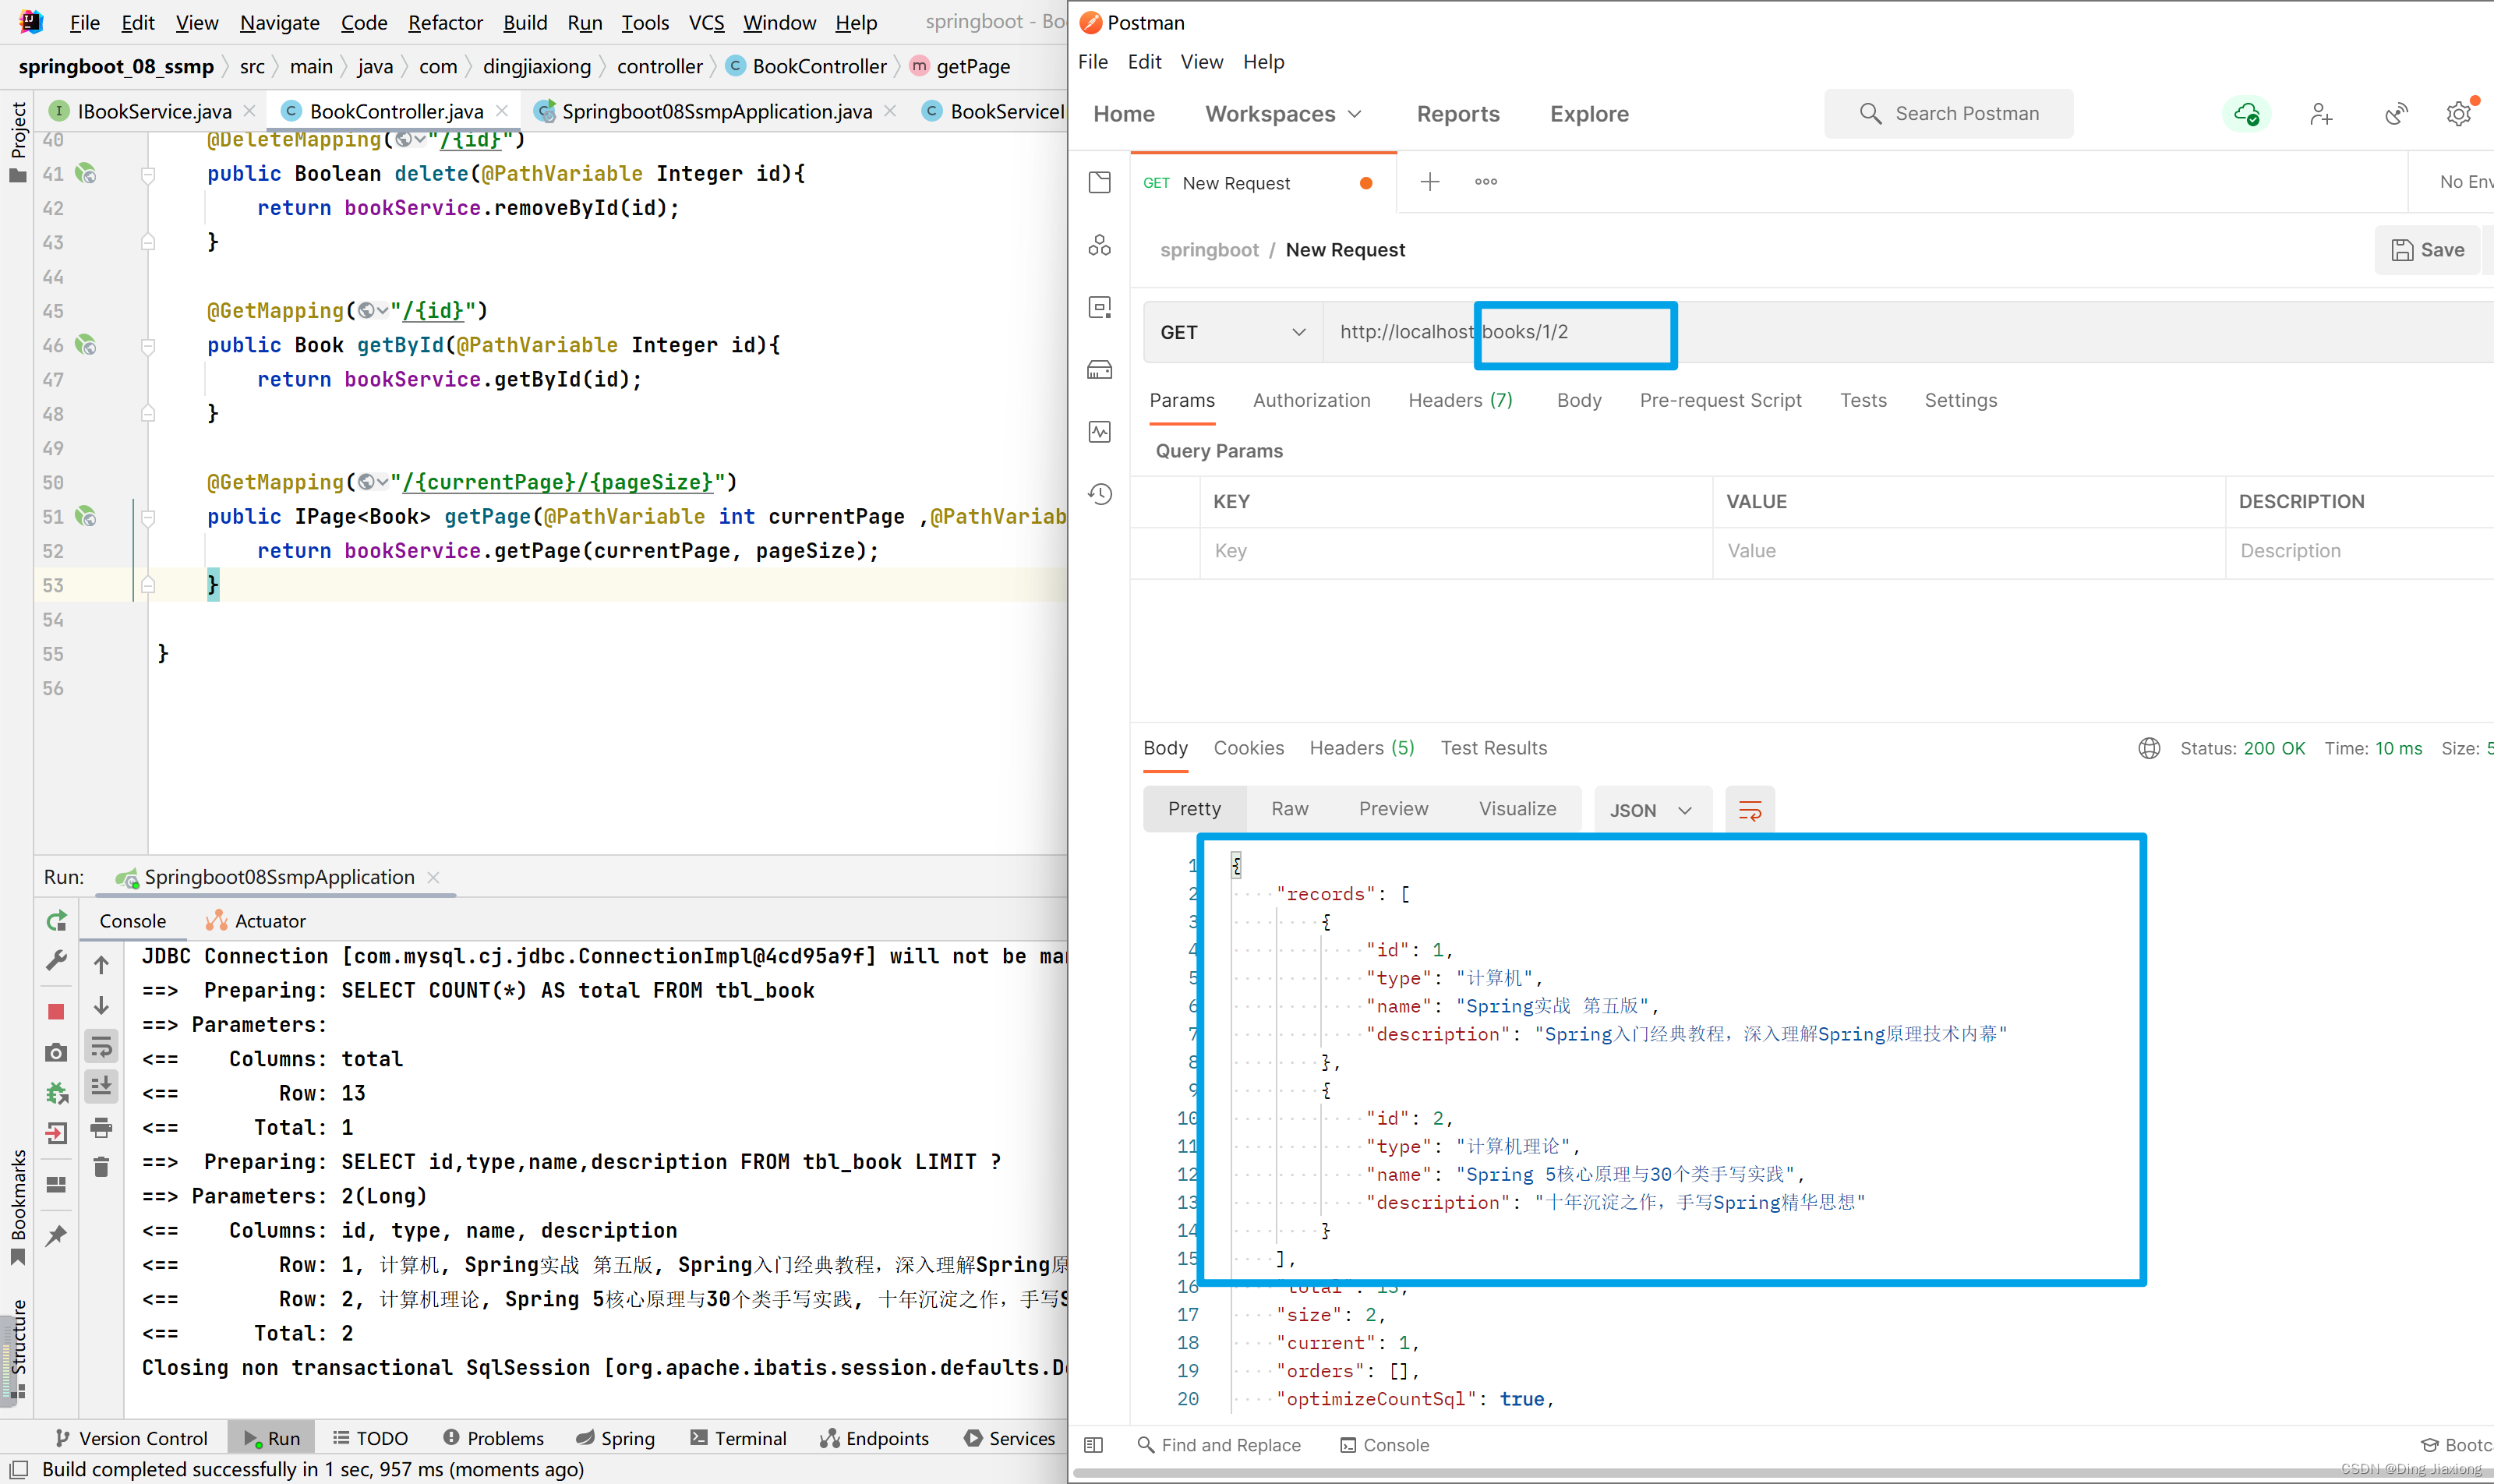Toggle the wrap lines icon in response
The width and height of the screenshot is (2494, 1484).
click(1749, 810)
